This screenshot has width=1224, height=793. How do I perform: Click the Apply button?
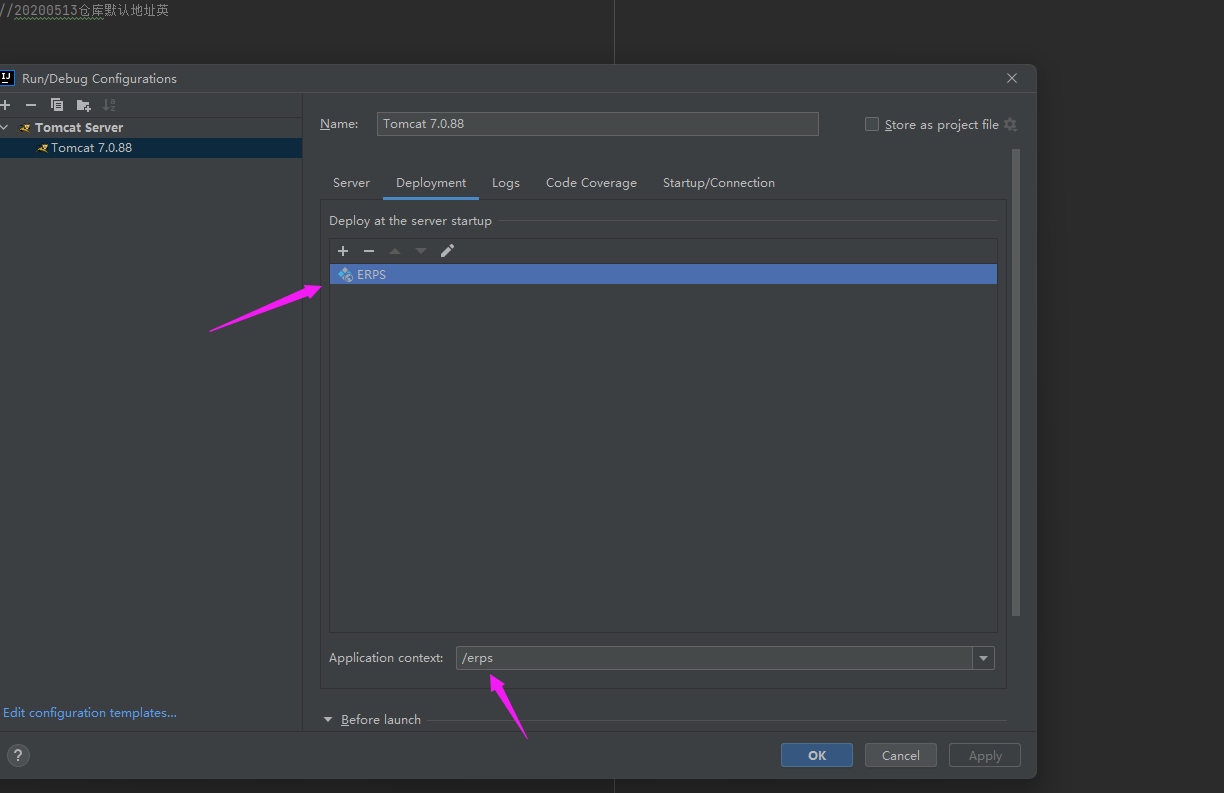(x=985, y=755)
